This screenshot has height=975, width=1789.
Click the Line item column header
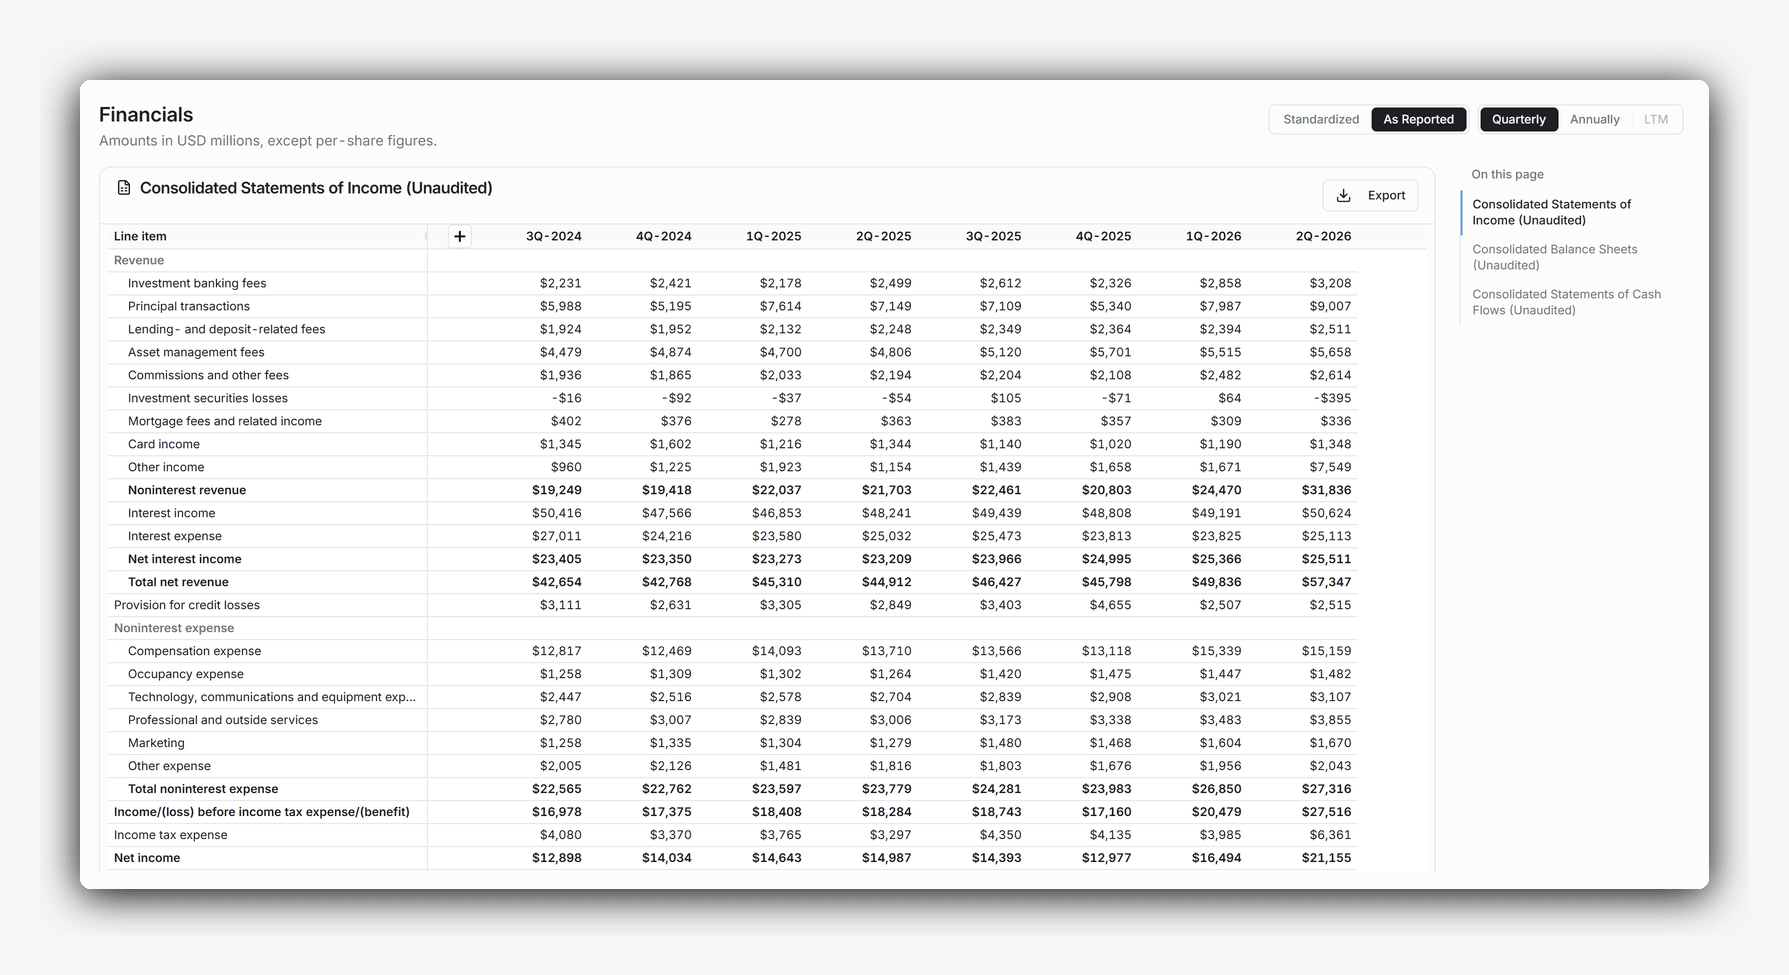point(140,236)
